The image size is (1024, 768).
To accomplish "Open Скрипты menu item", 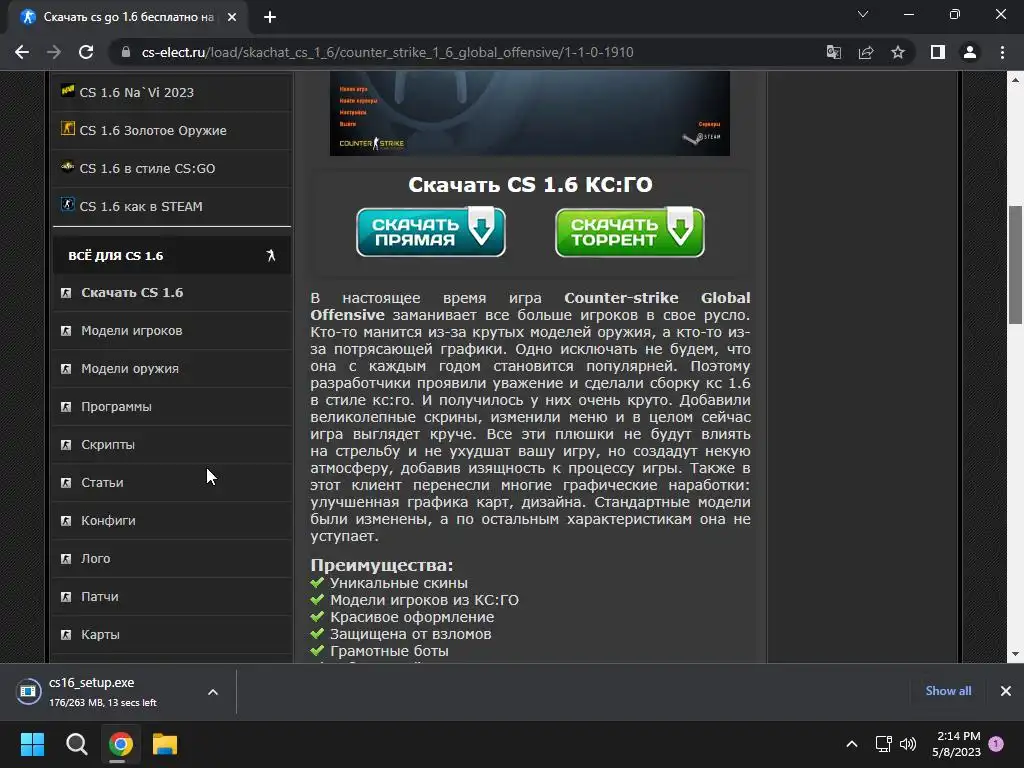I will click(x=108, y=444).
